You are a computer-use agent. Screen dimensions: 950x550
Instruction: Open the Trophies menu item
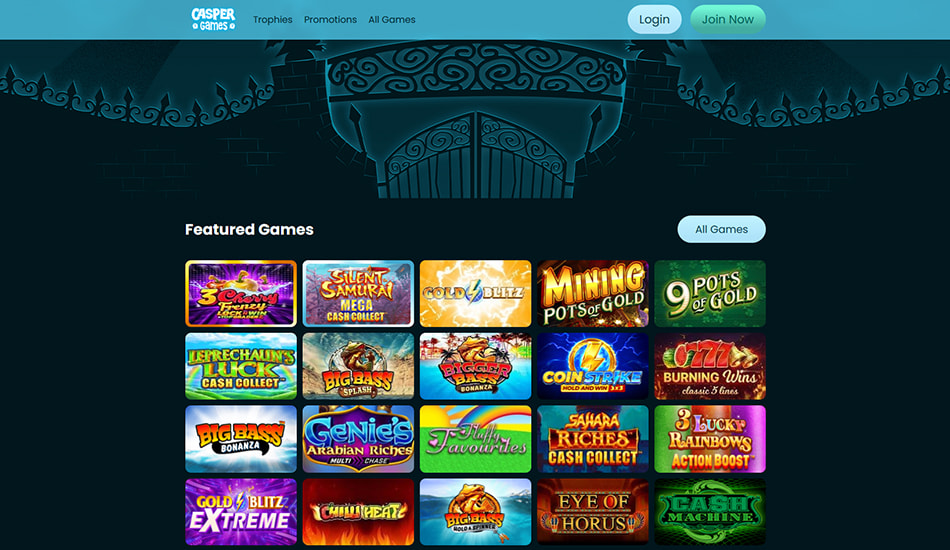(273, 19)
